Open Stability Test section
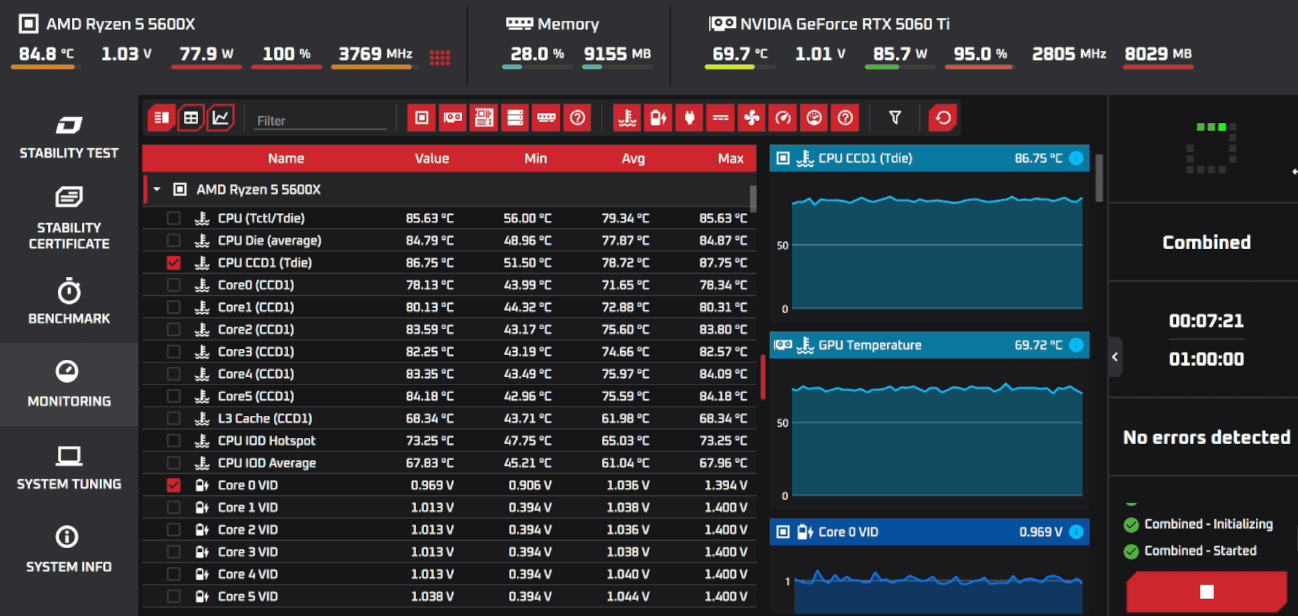1298x616 pixels. click(69, 137)
